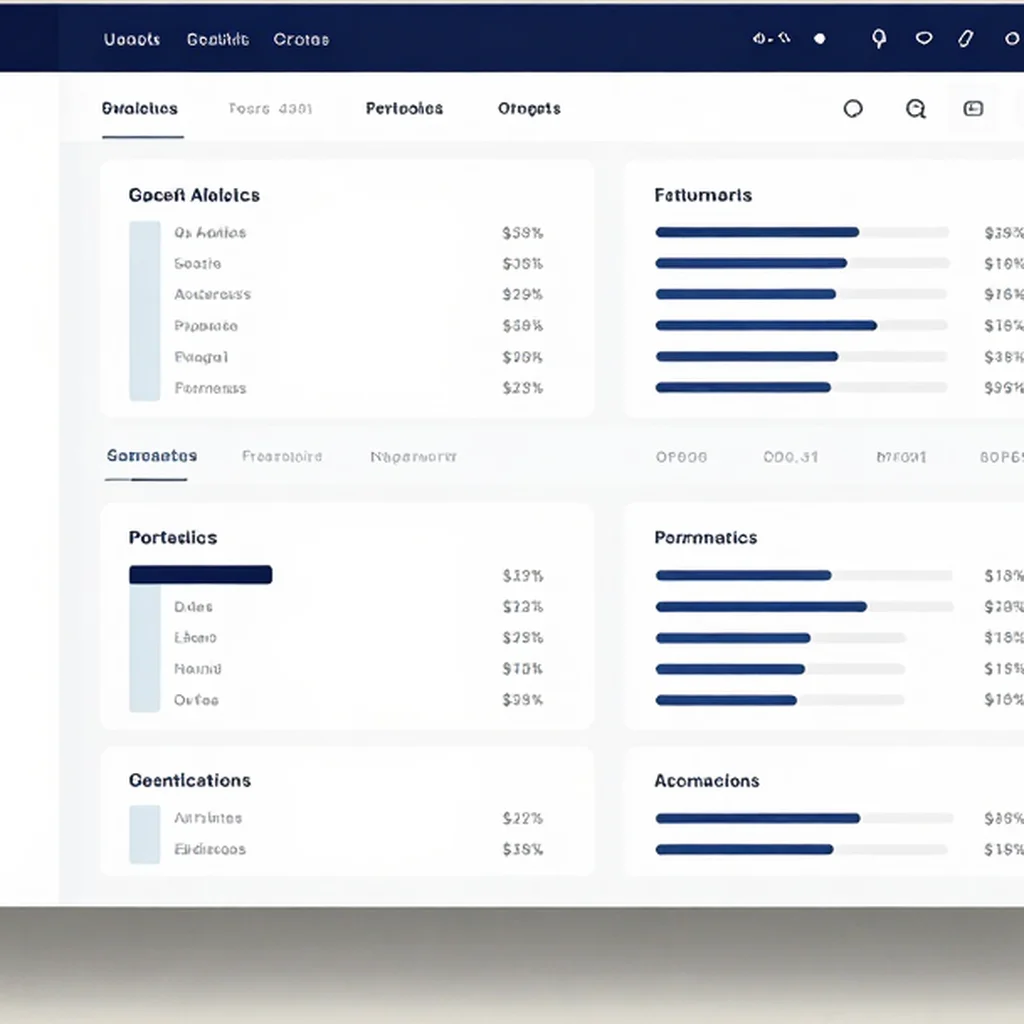This screenshot has height=1024, width=1024.
Task: Click the "Acomacions" card heading
Action: [707, 781]
